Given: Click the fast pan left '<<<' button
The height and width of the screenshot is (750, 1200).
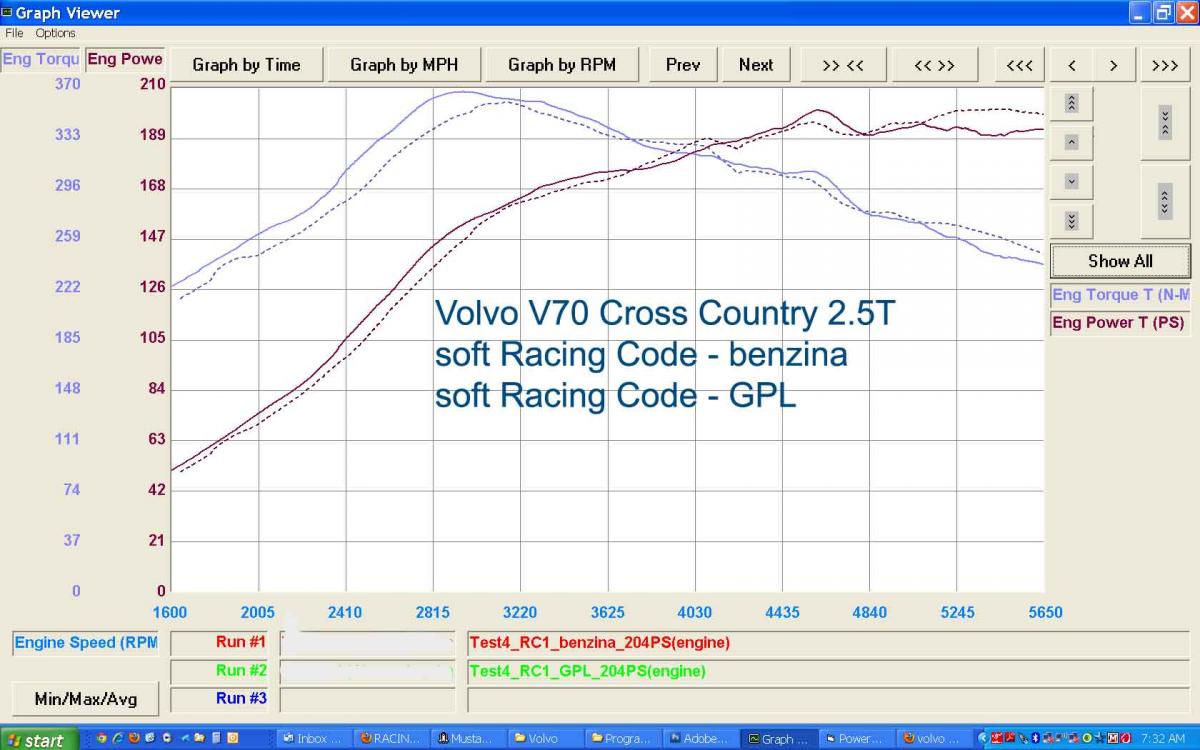Looking at the screenshot, I should coord(1019,65).
